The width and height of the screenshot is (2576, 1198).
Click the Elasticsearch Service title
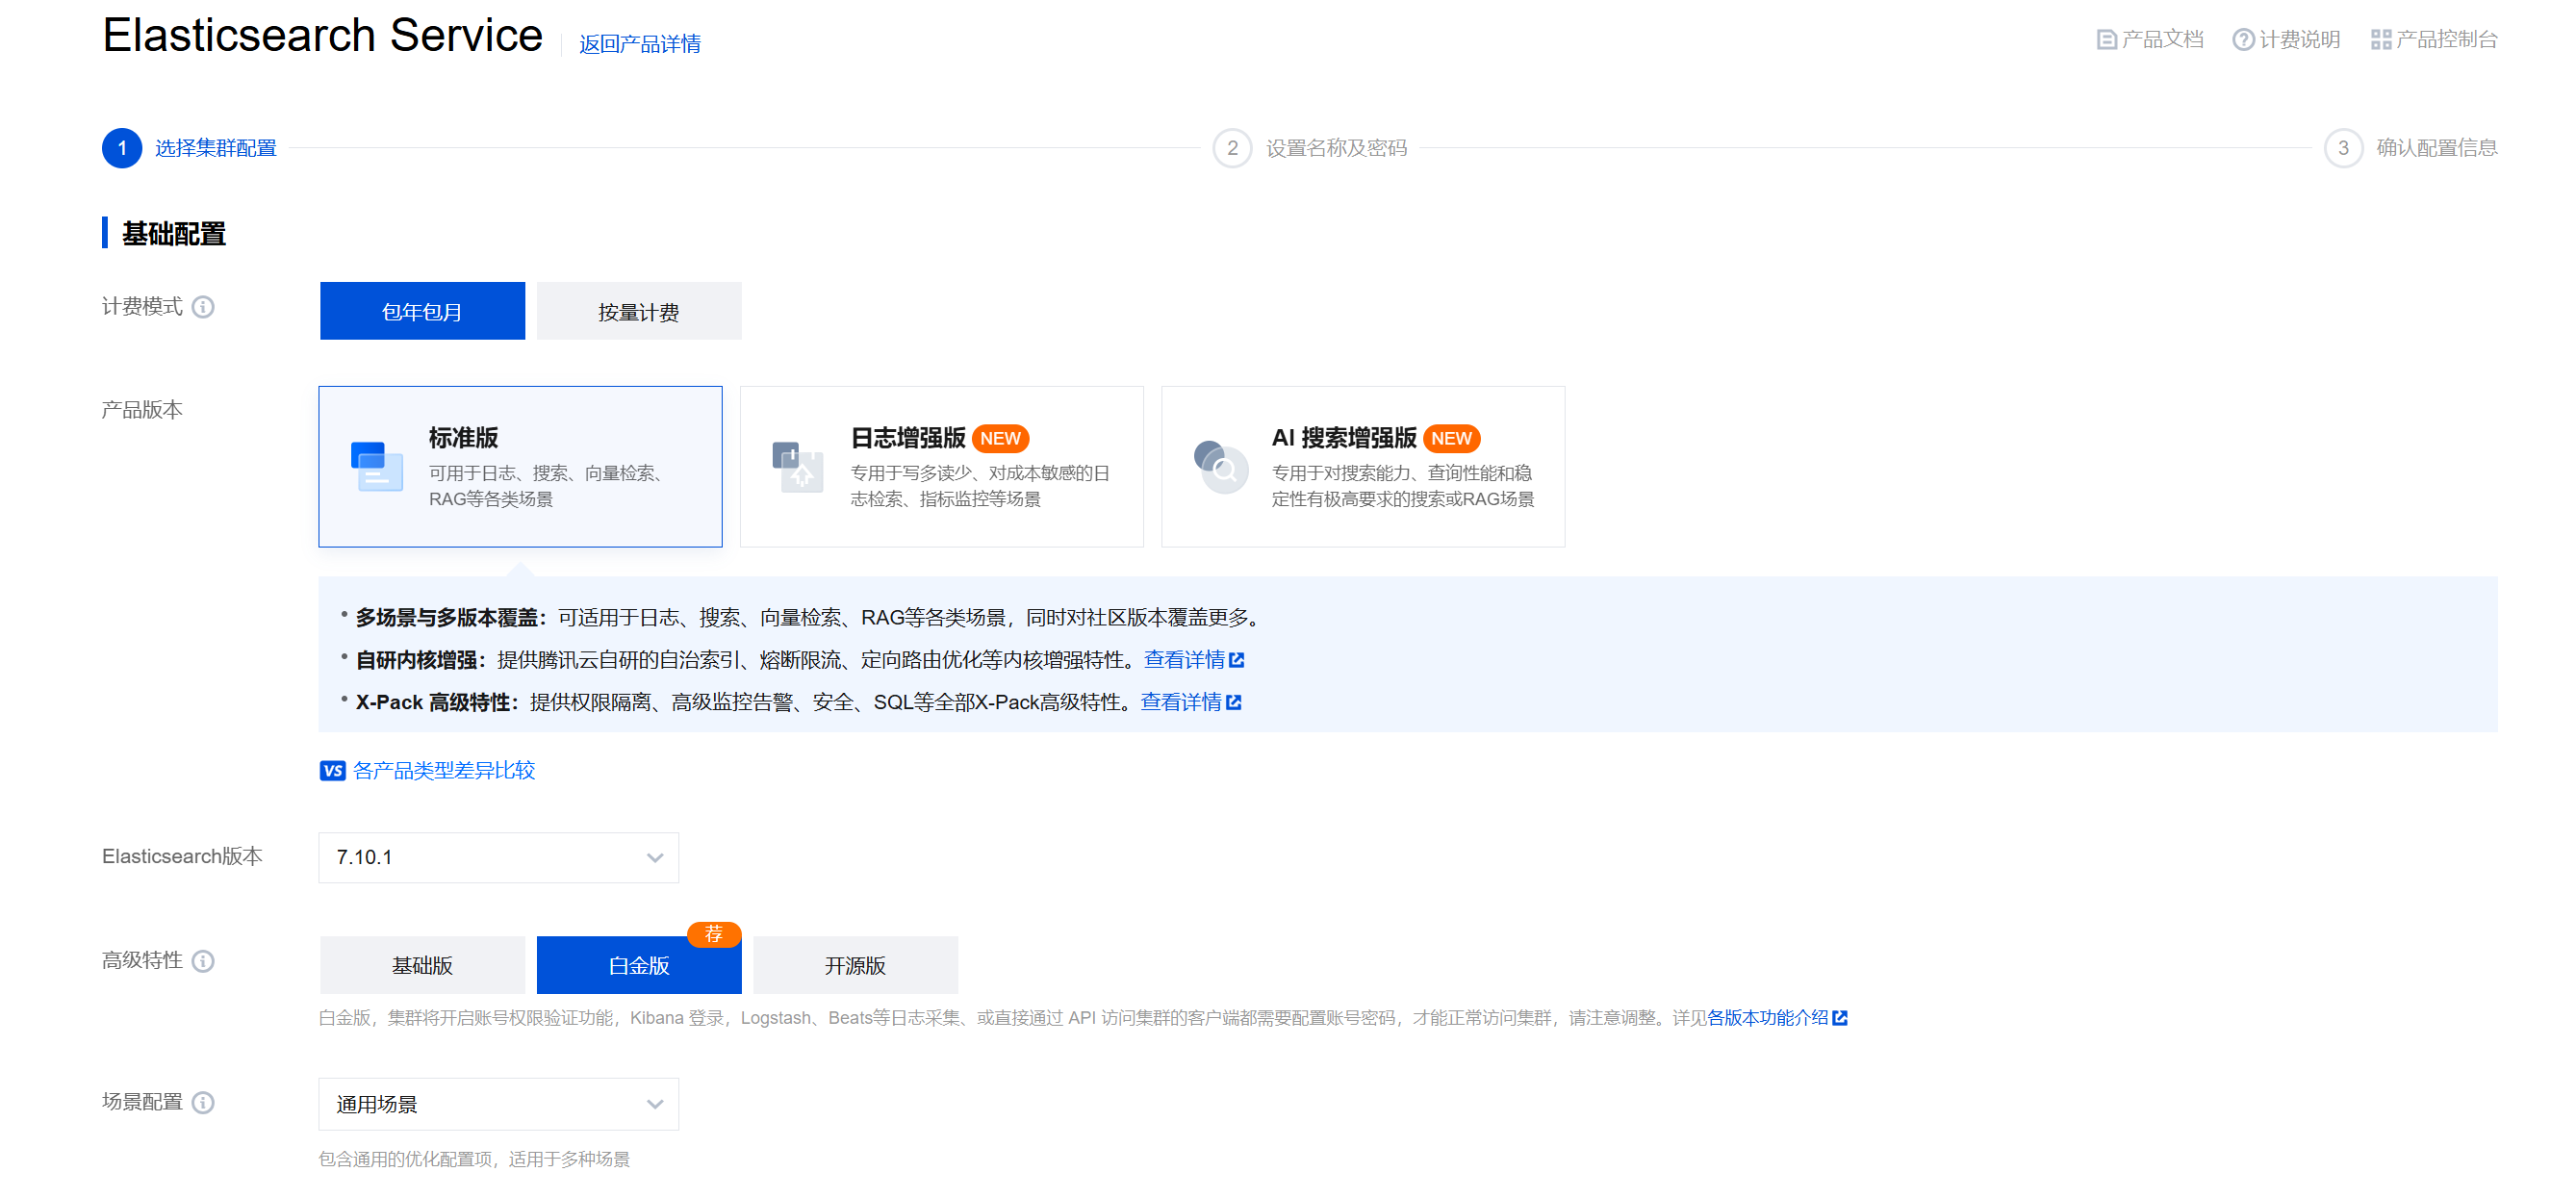(x=322, y=36)
